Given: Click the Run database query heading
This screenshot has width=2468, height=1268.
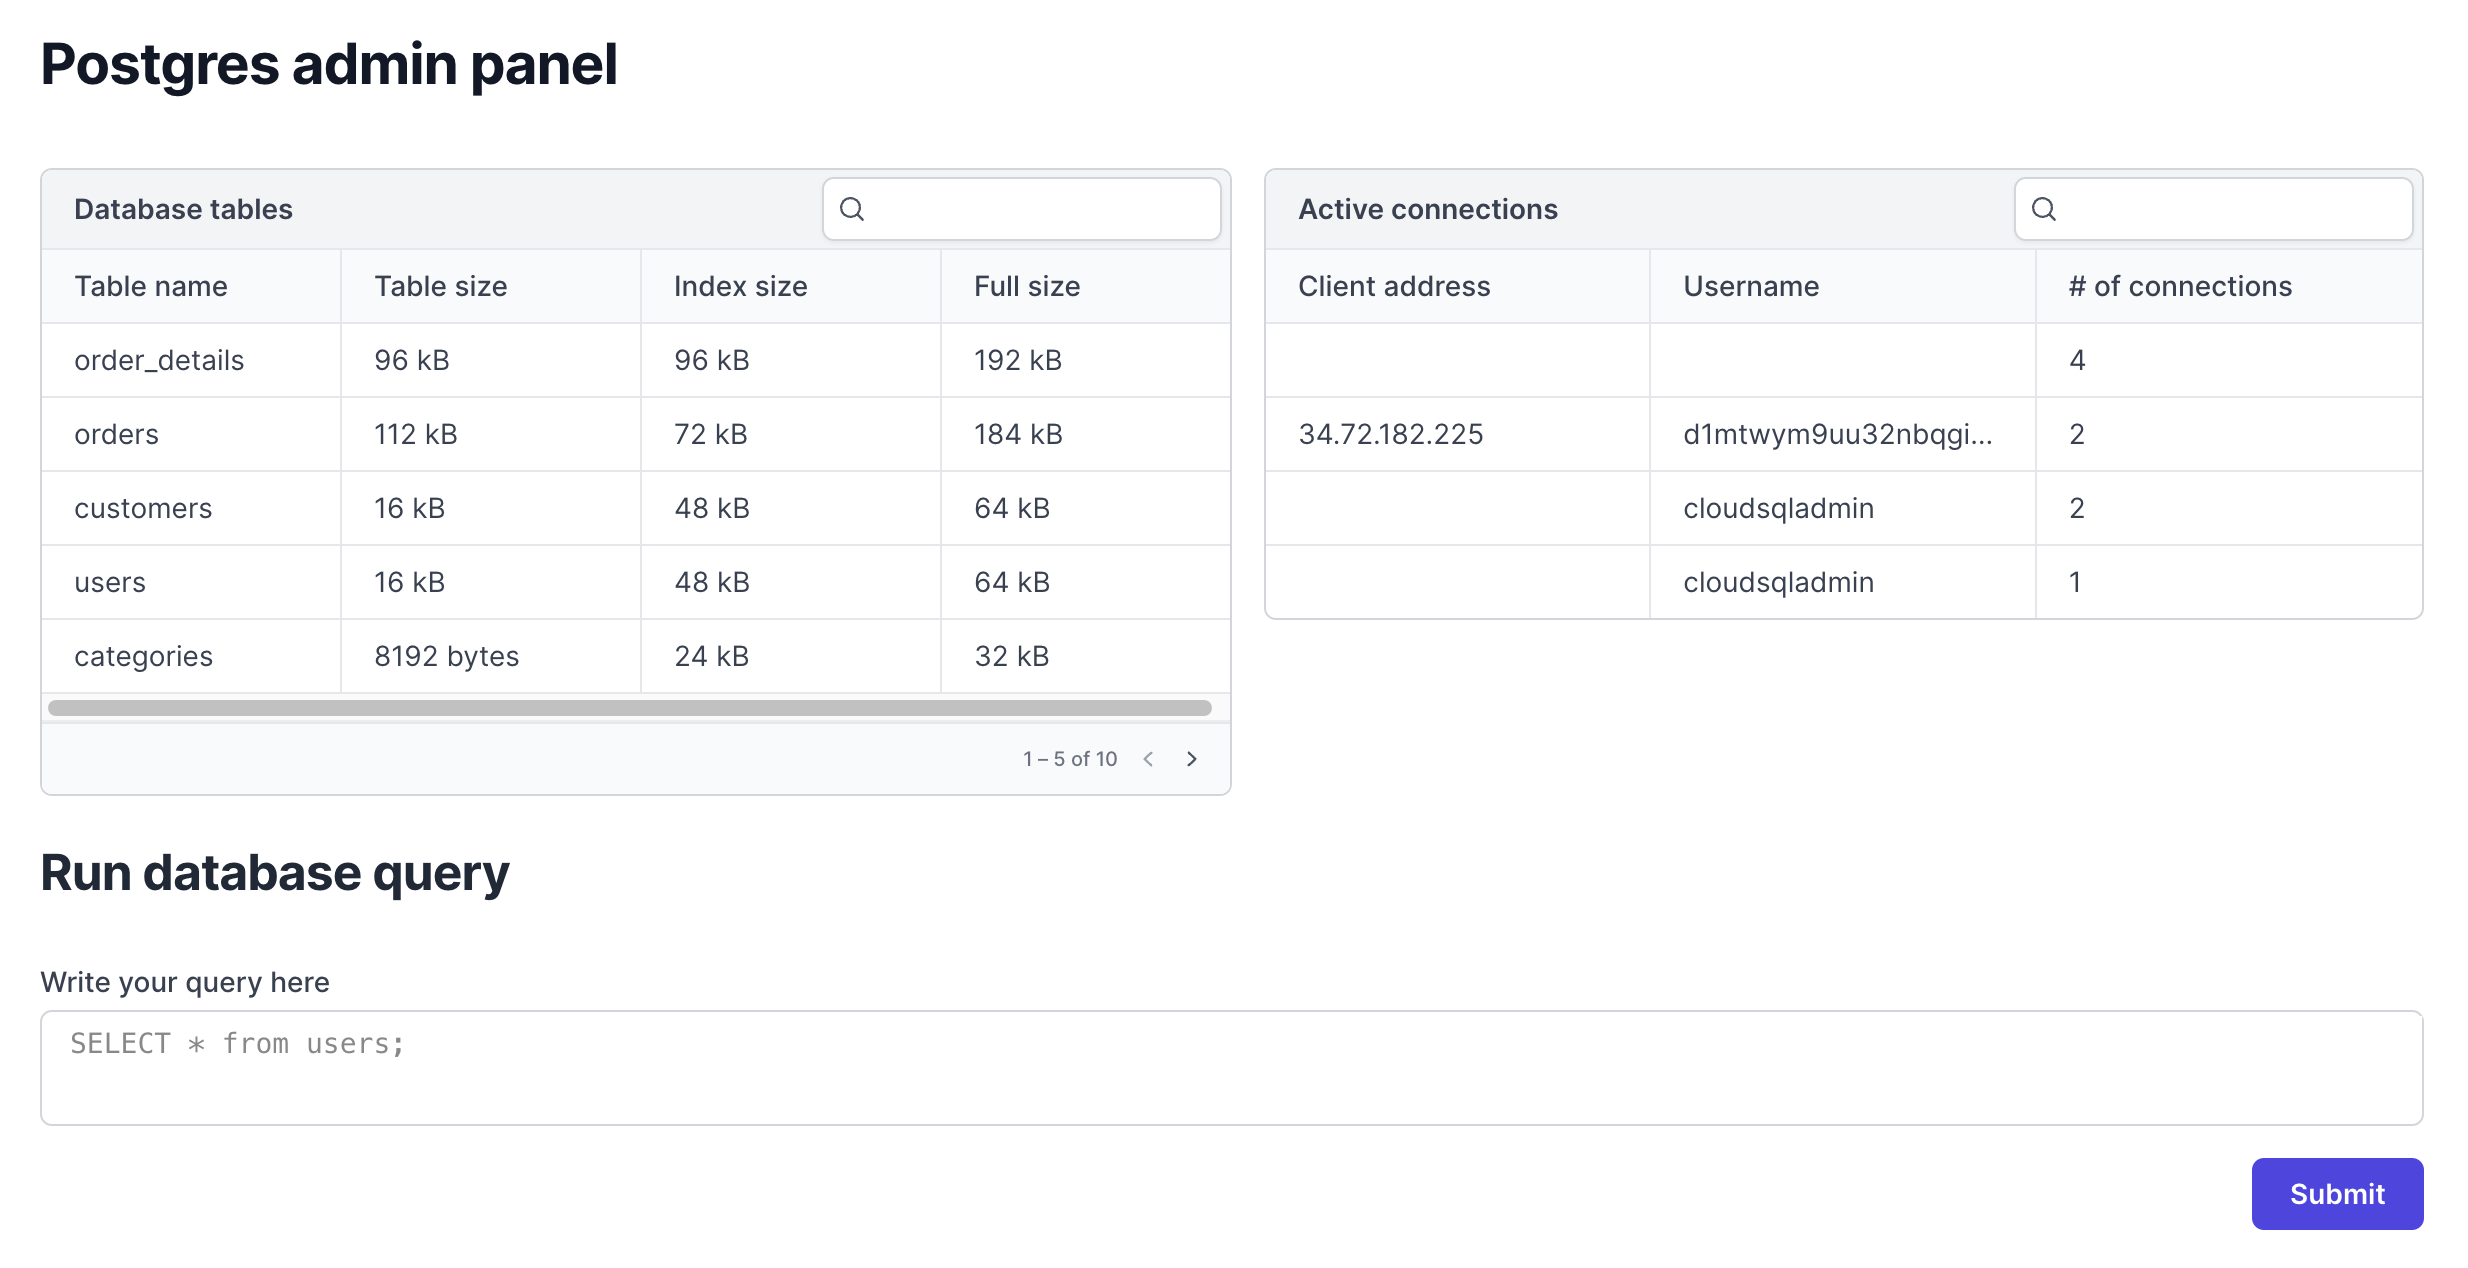Looking at the screenshot, I should point(275,873).
